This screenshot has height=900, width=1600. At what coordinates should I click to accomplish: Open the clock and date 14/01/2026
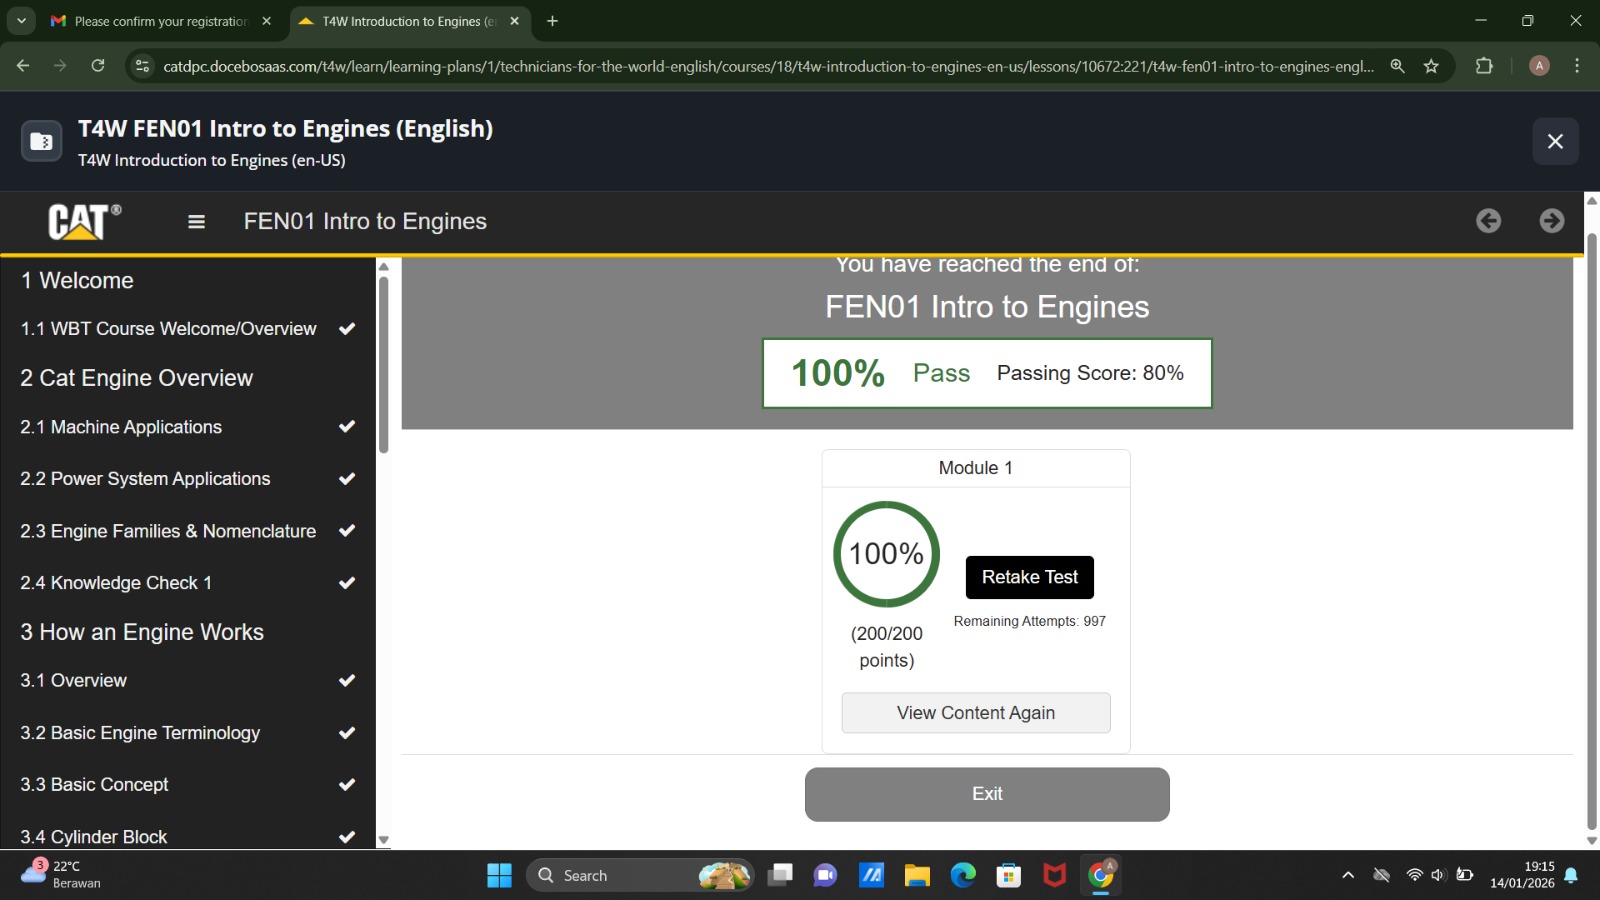(x=1522, y=875)
